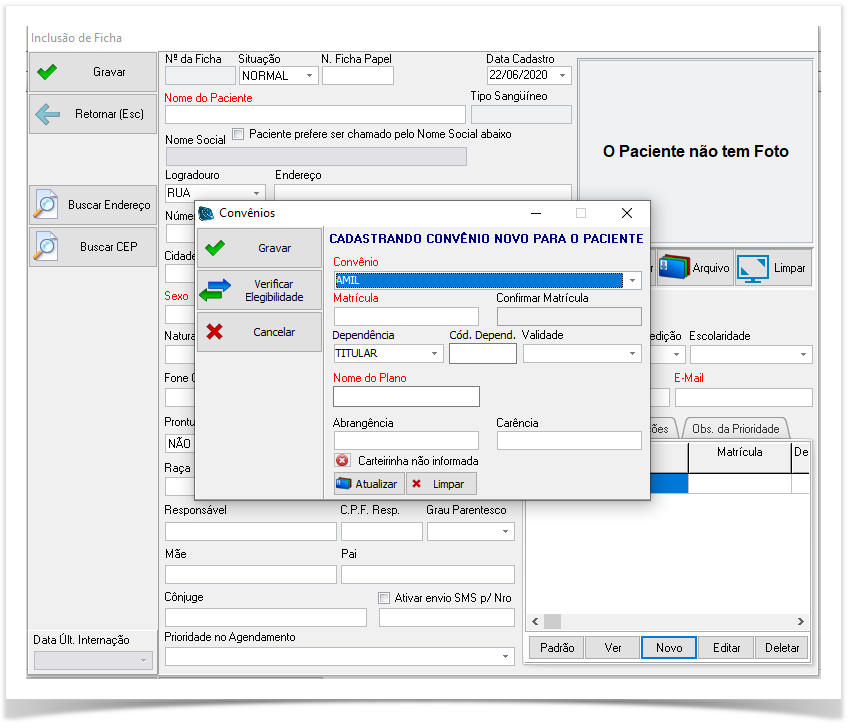This screenshot has width=855, height=728.
Task: Enable Ativar envio SMS p/ Nro
Action: [384, 598]
